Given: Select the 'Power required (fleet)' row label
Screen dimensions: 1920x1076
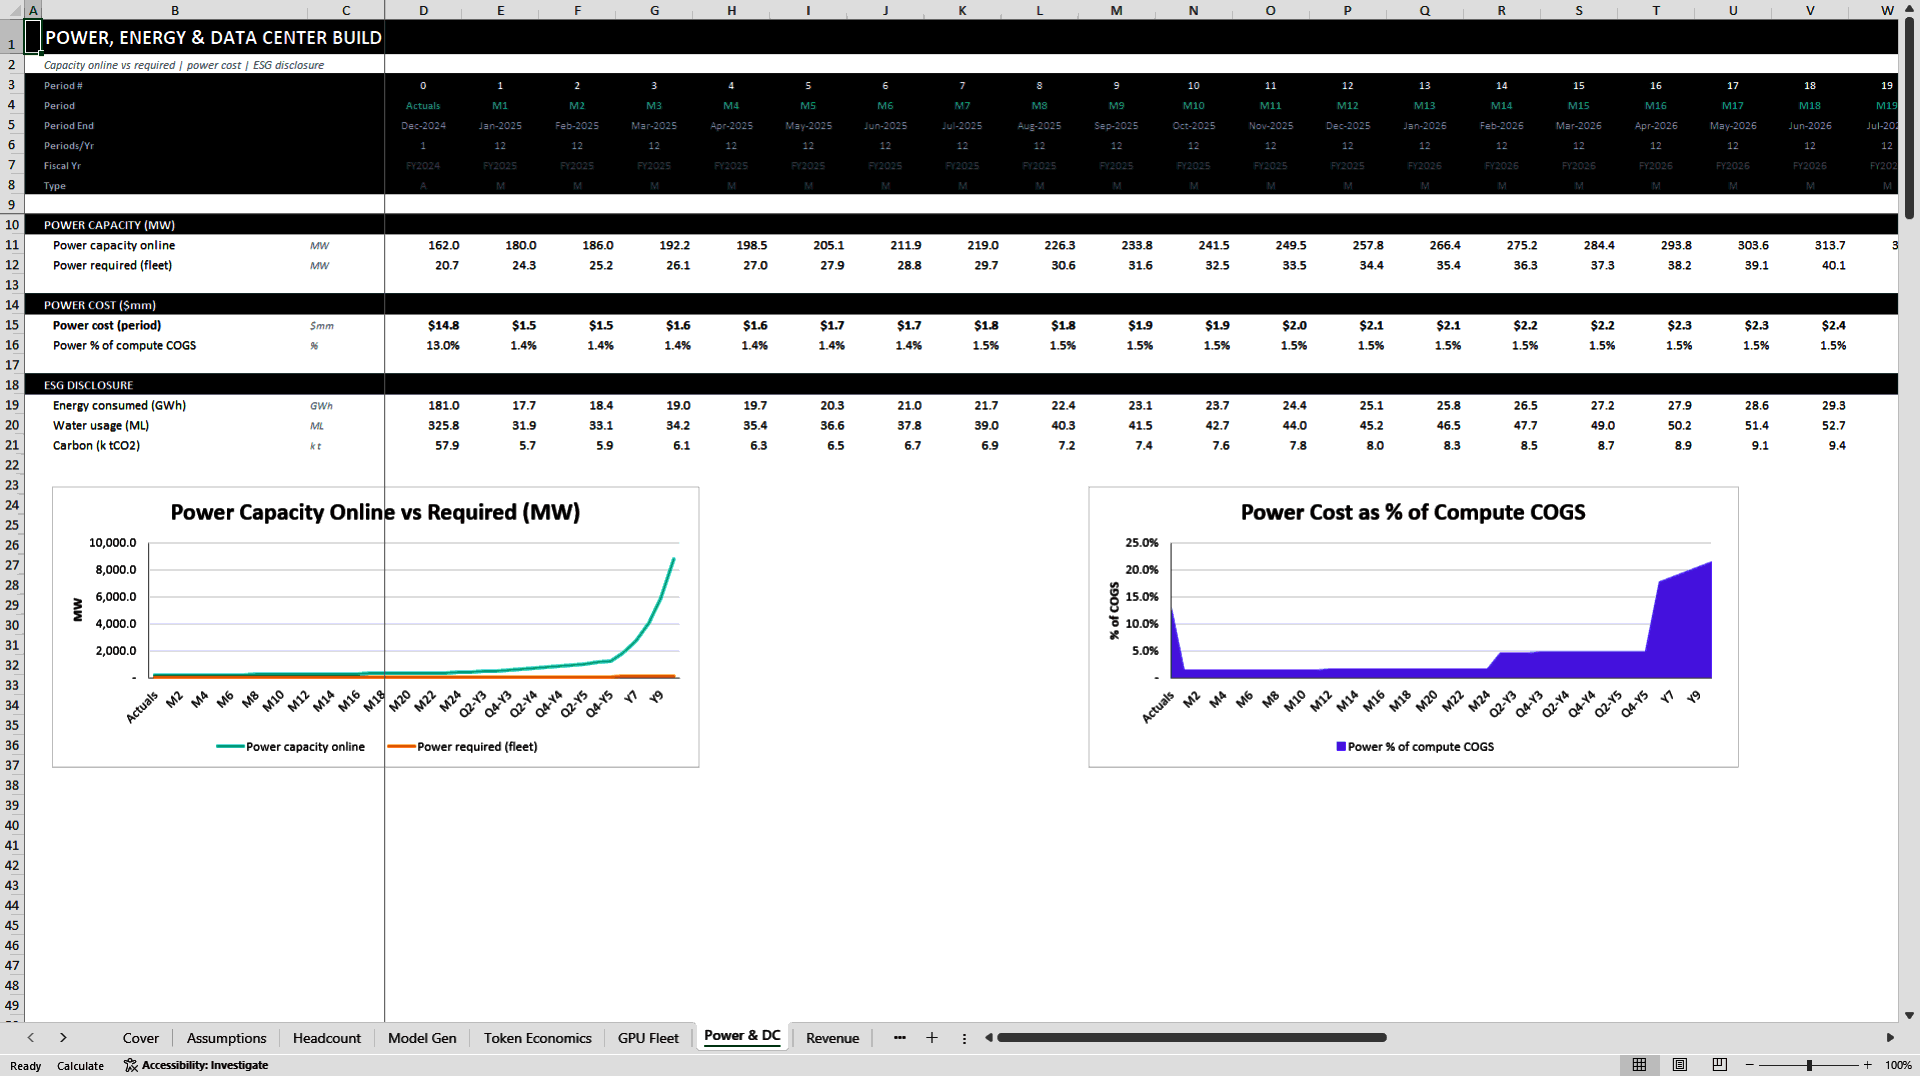Looking at the screenshot, I should pos(112,265).
